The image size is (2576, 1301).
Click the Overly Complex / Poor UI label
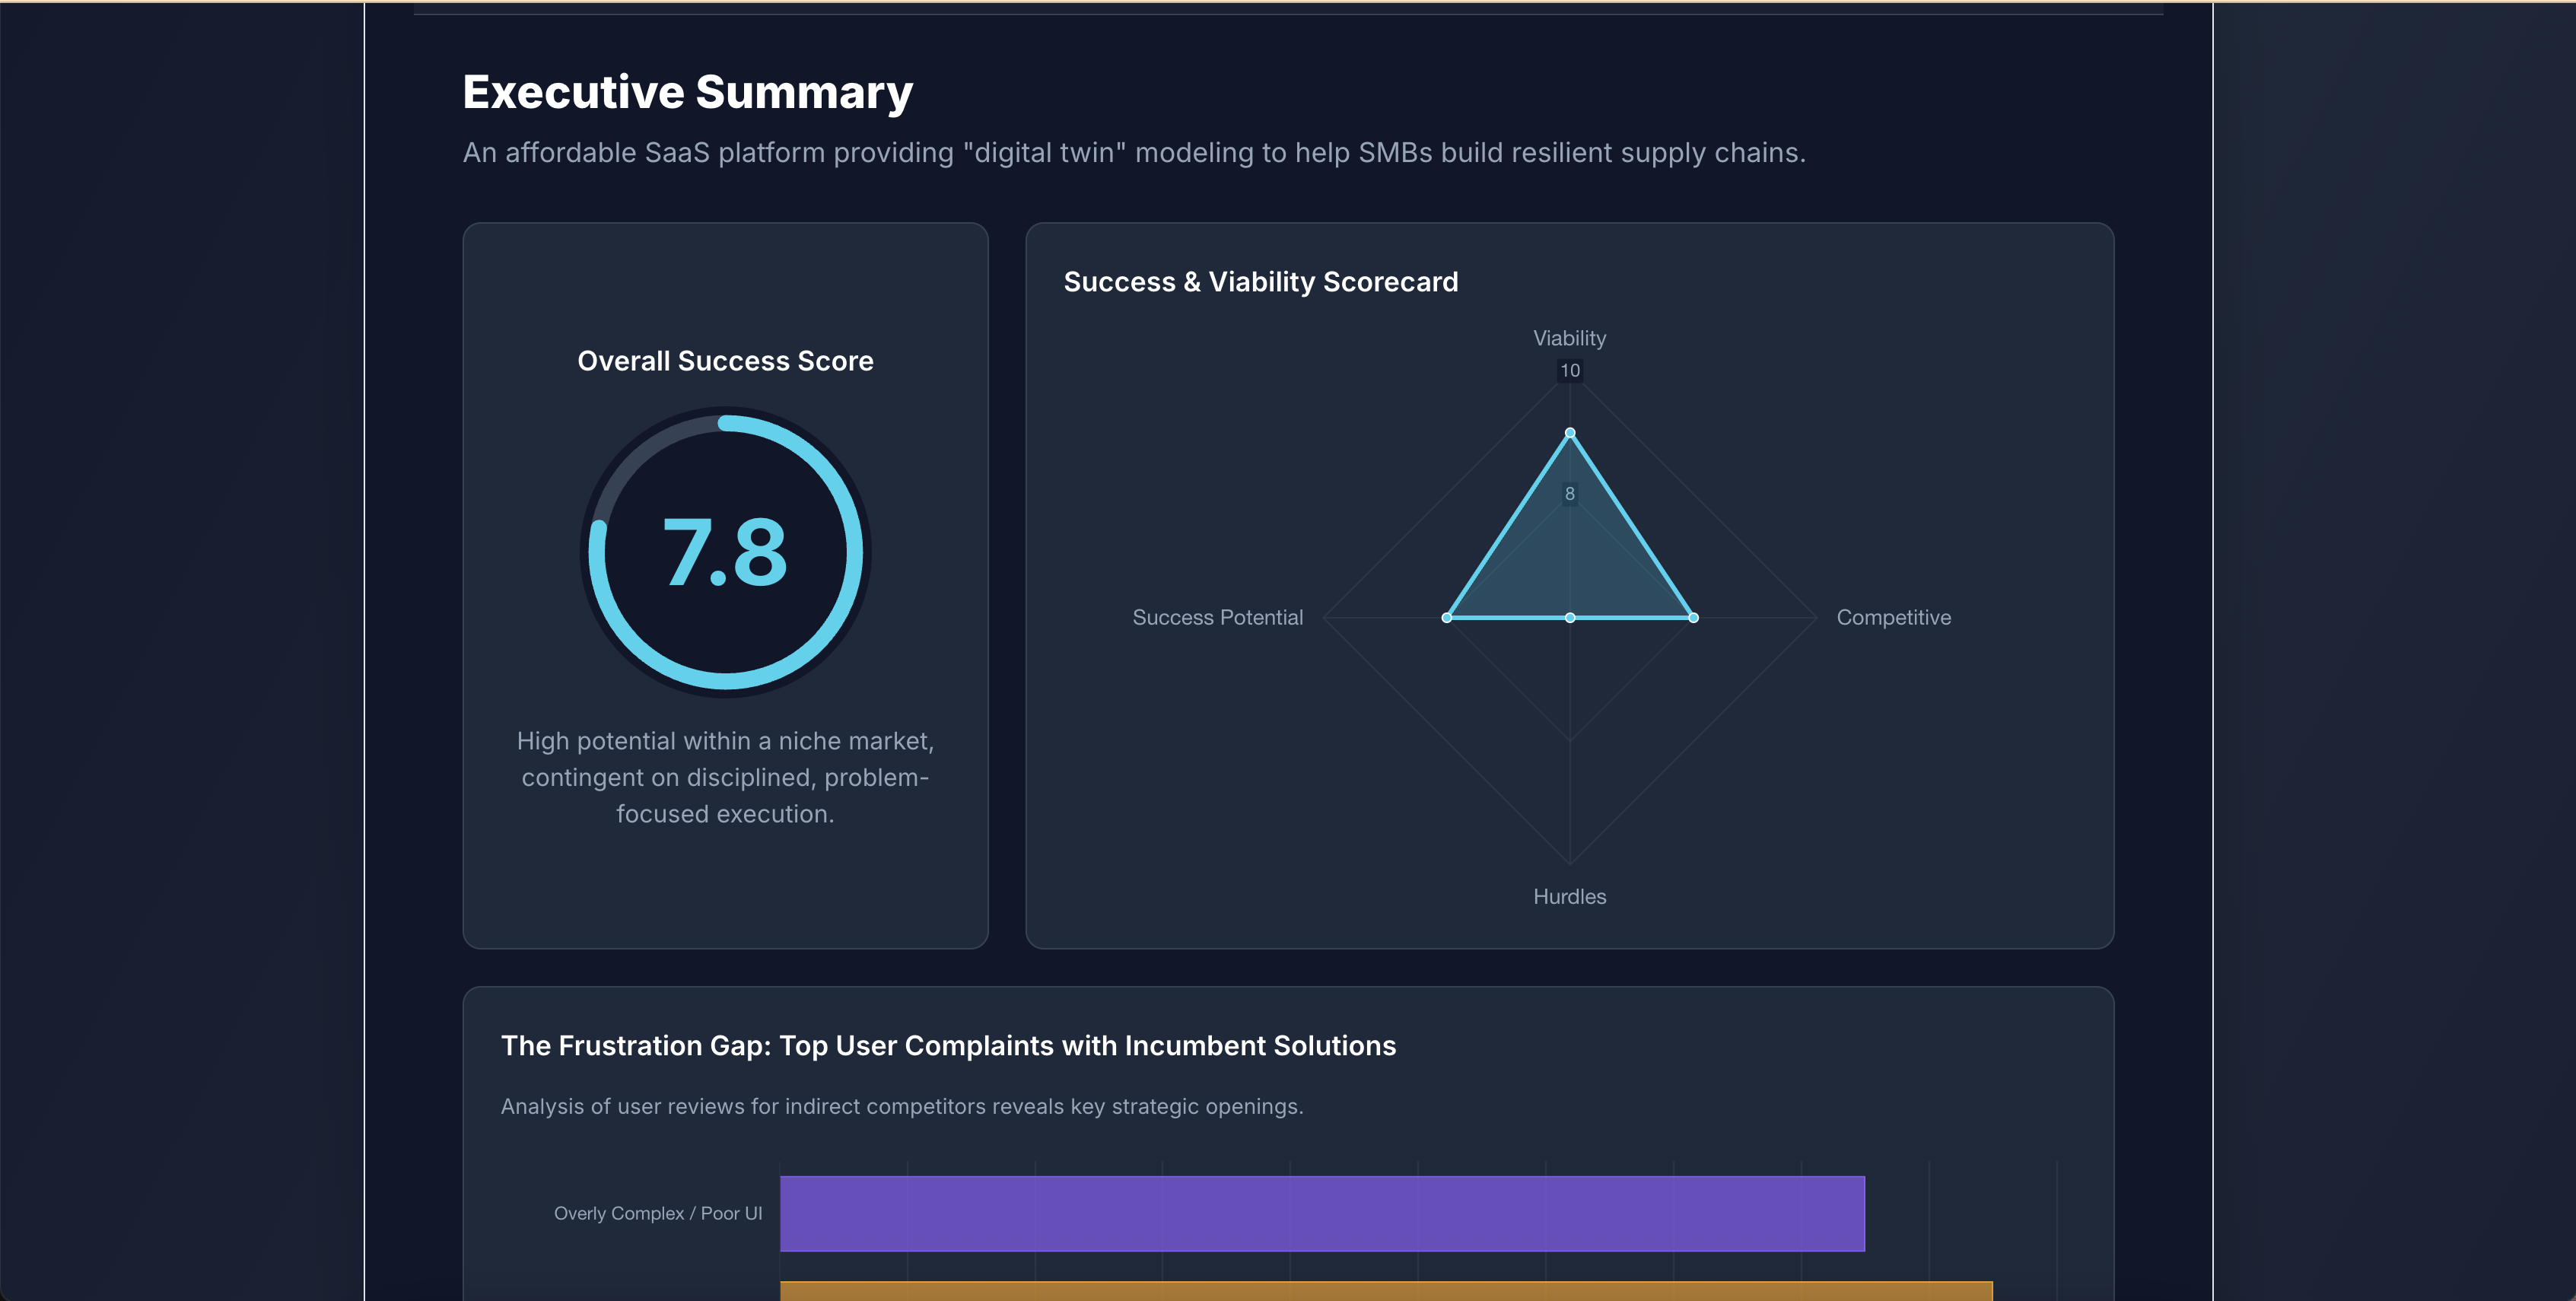(x=657, y=1213)
